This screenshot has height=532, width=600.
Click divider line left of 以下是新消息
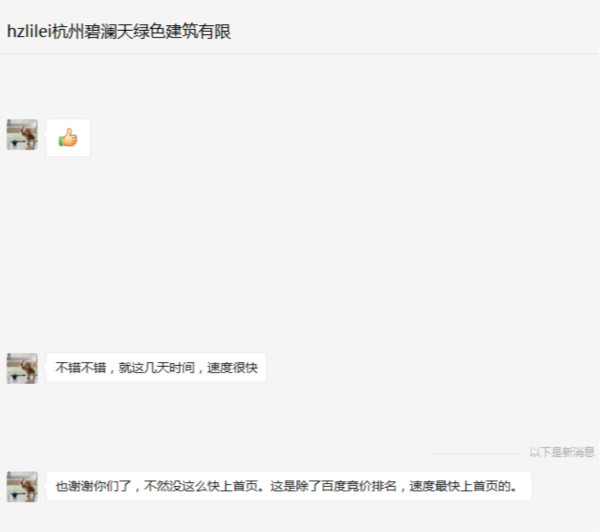coord(475,453)
